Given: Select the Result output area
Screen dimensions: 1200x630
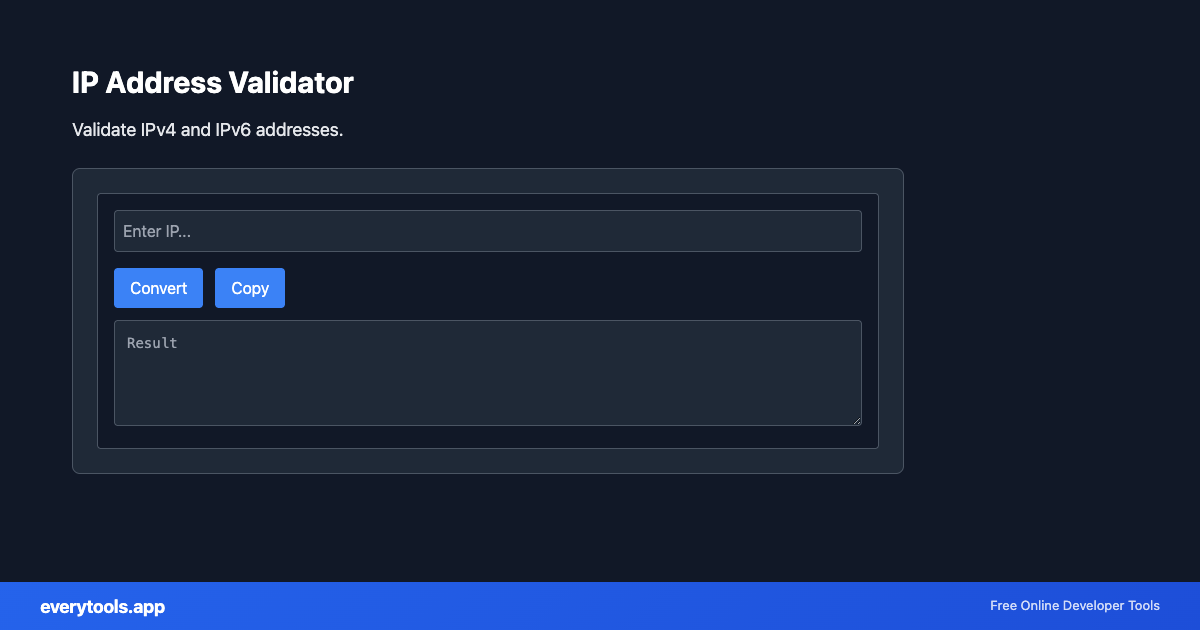Looking at the screenshot, I should (x=488, y=372).
